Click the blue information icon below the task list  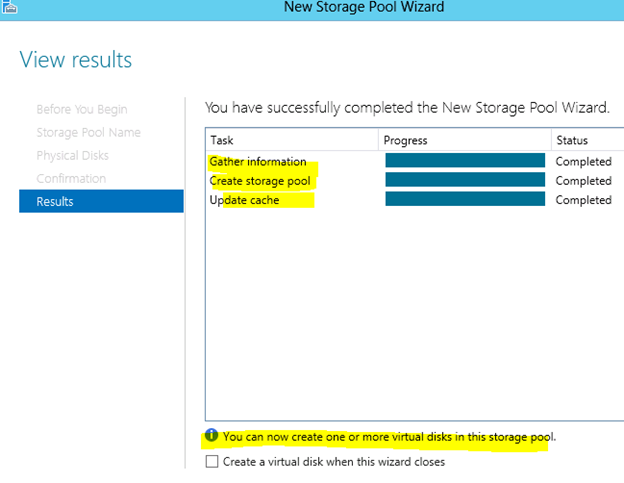point(211,435)
